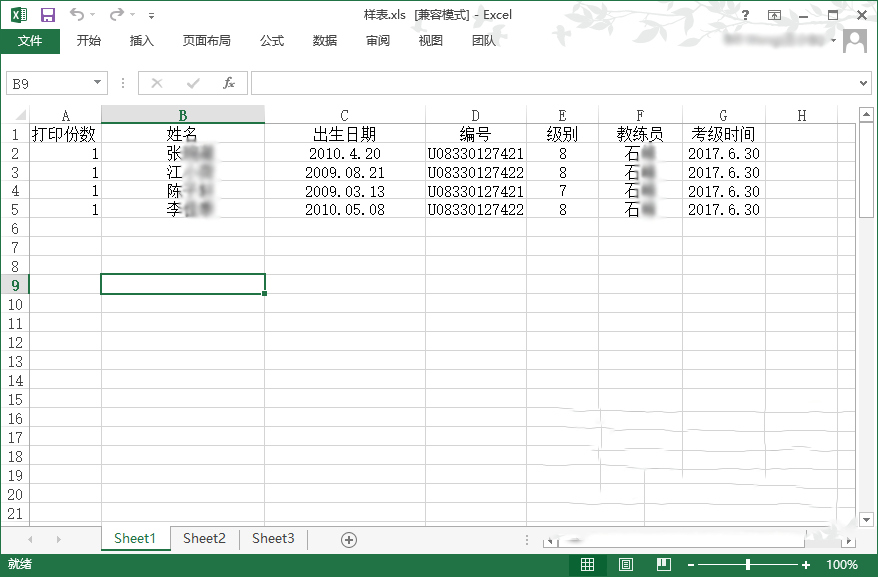Expand the formula bar
The width and height of the screenshot is (878, 577).
point(864,83)
